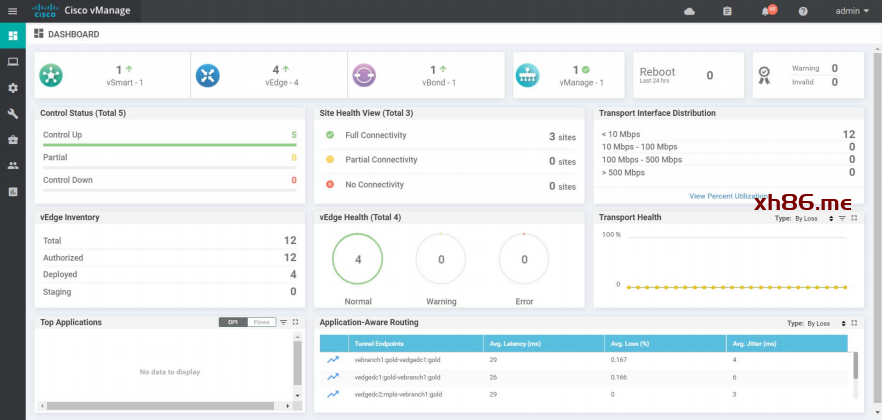Image resolution: width=882 pixels, height=420 pixels.
Task: Click the cloud icon in top bar
Action: pyautogui.click(x=689, y=11)
